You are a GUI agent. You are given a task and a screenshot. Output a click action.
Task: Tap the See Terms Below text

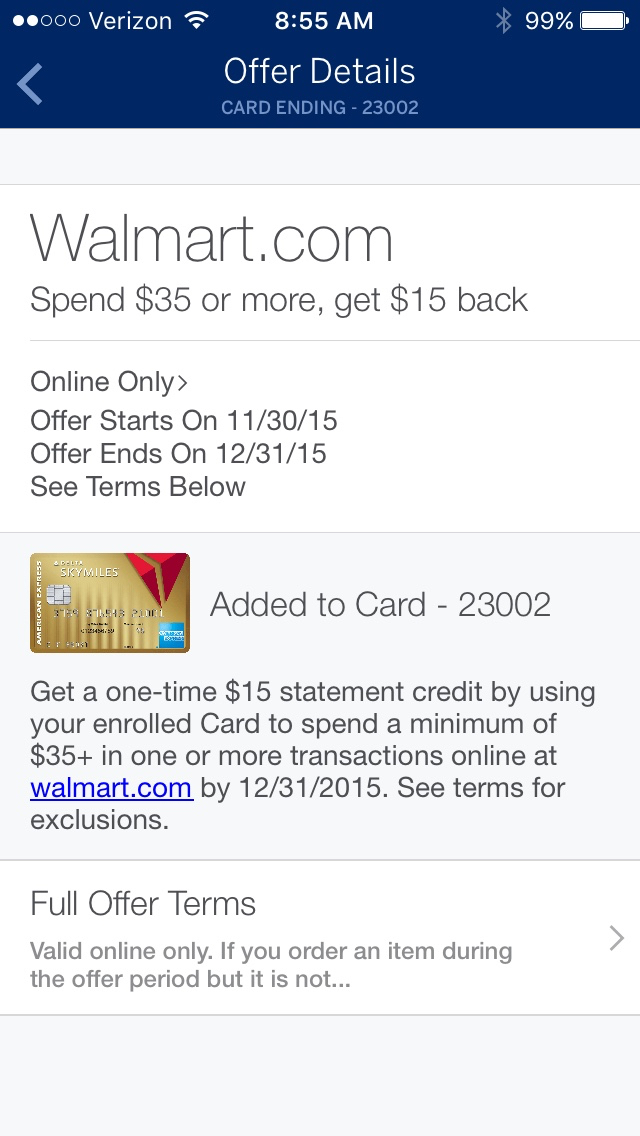138,487
